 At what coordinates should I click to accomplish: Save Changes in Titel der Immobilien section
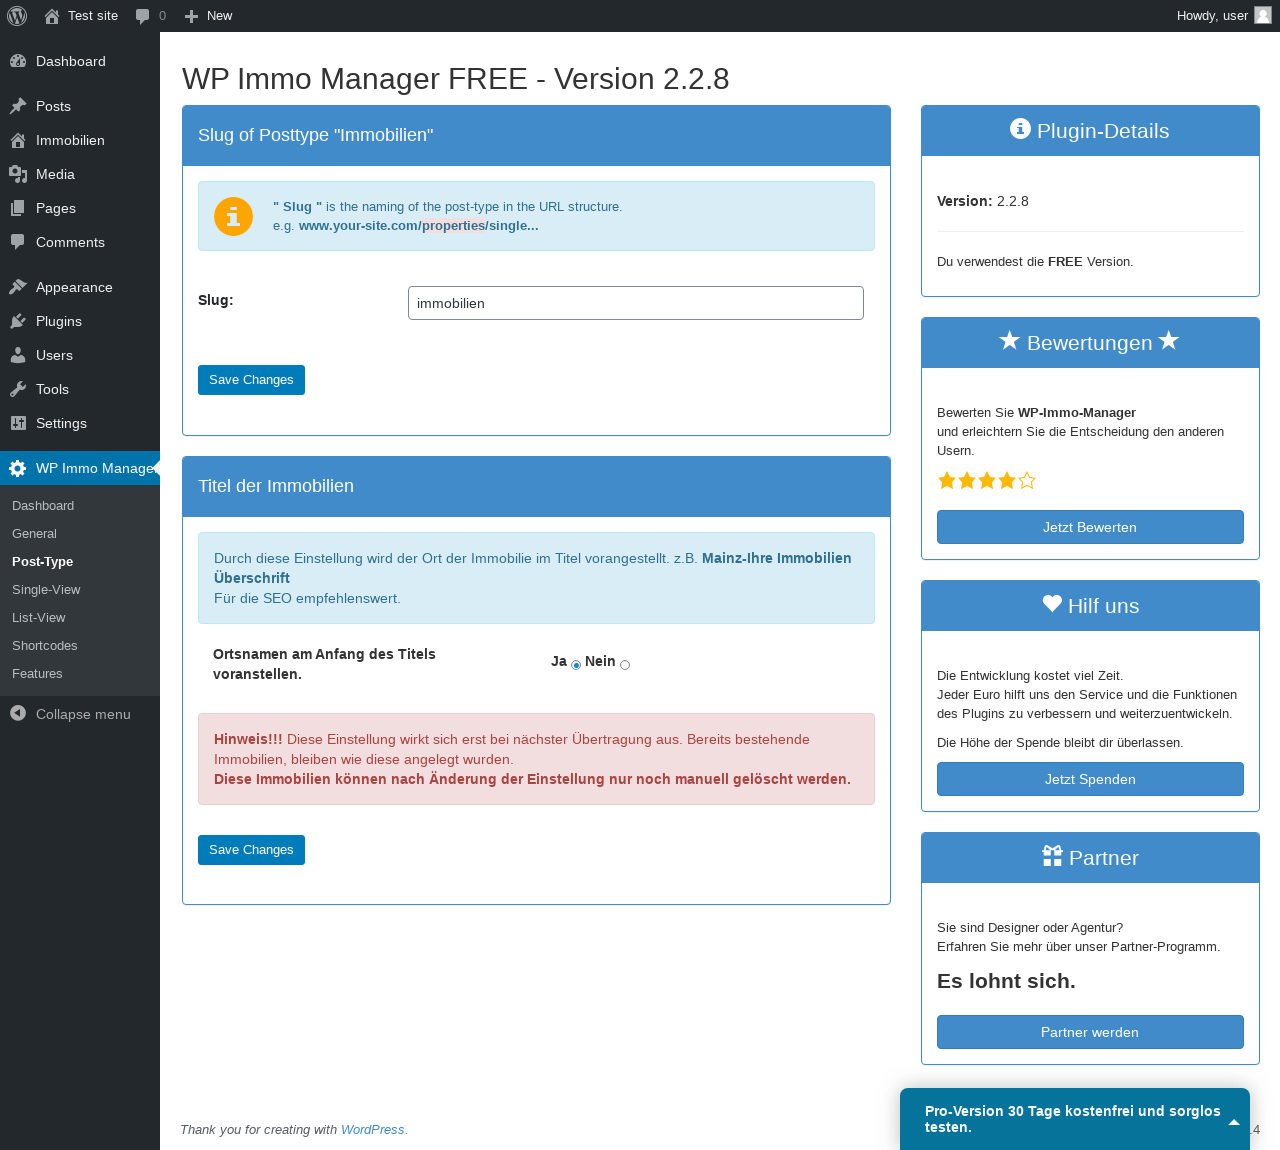coord(251,850)
